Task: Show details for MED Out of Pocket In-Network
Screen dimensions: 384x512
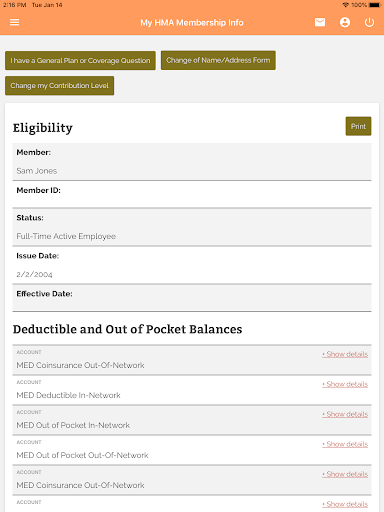Action: tap(345, 414)
